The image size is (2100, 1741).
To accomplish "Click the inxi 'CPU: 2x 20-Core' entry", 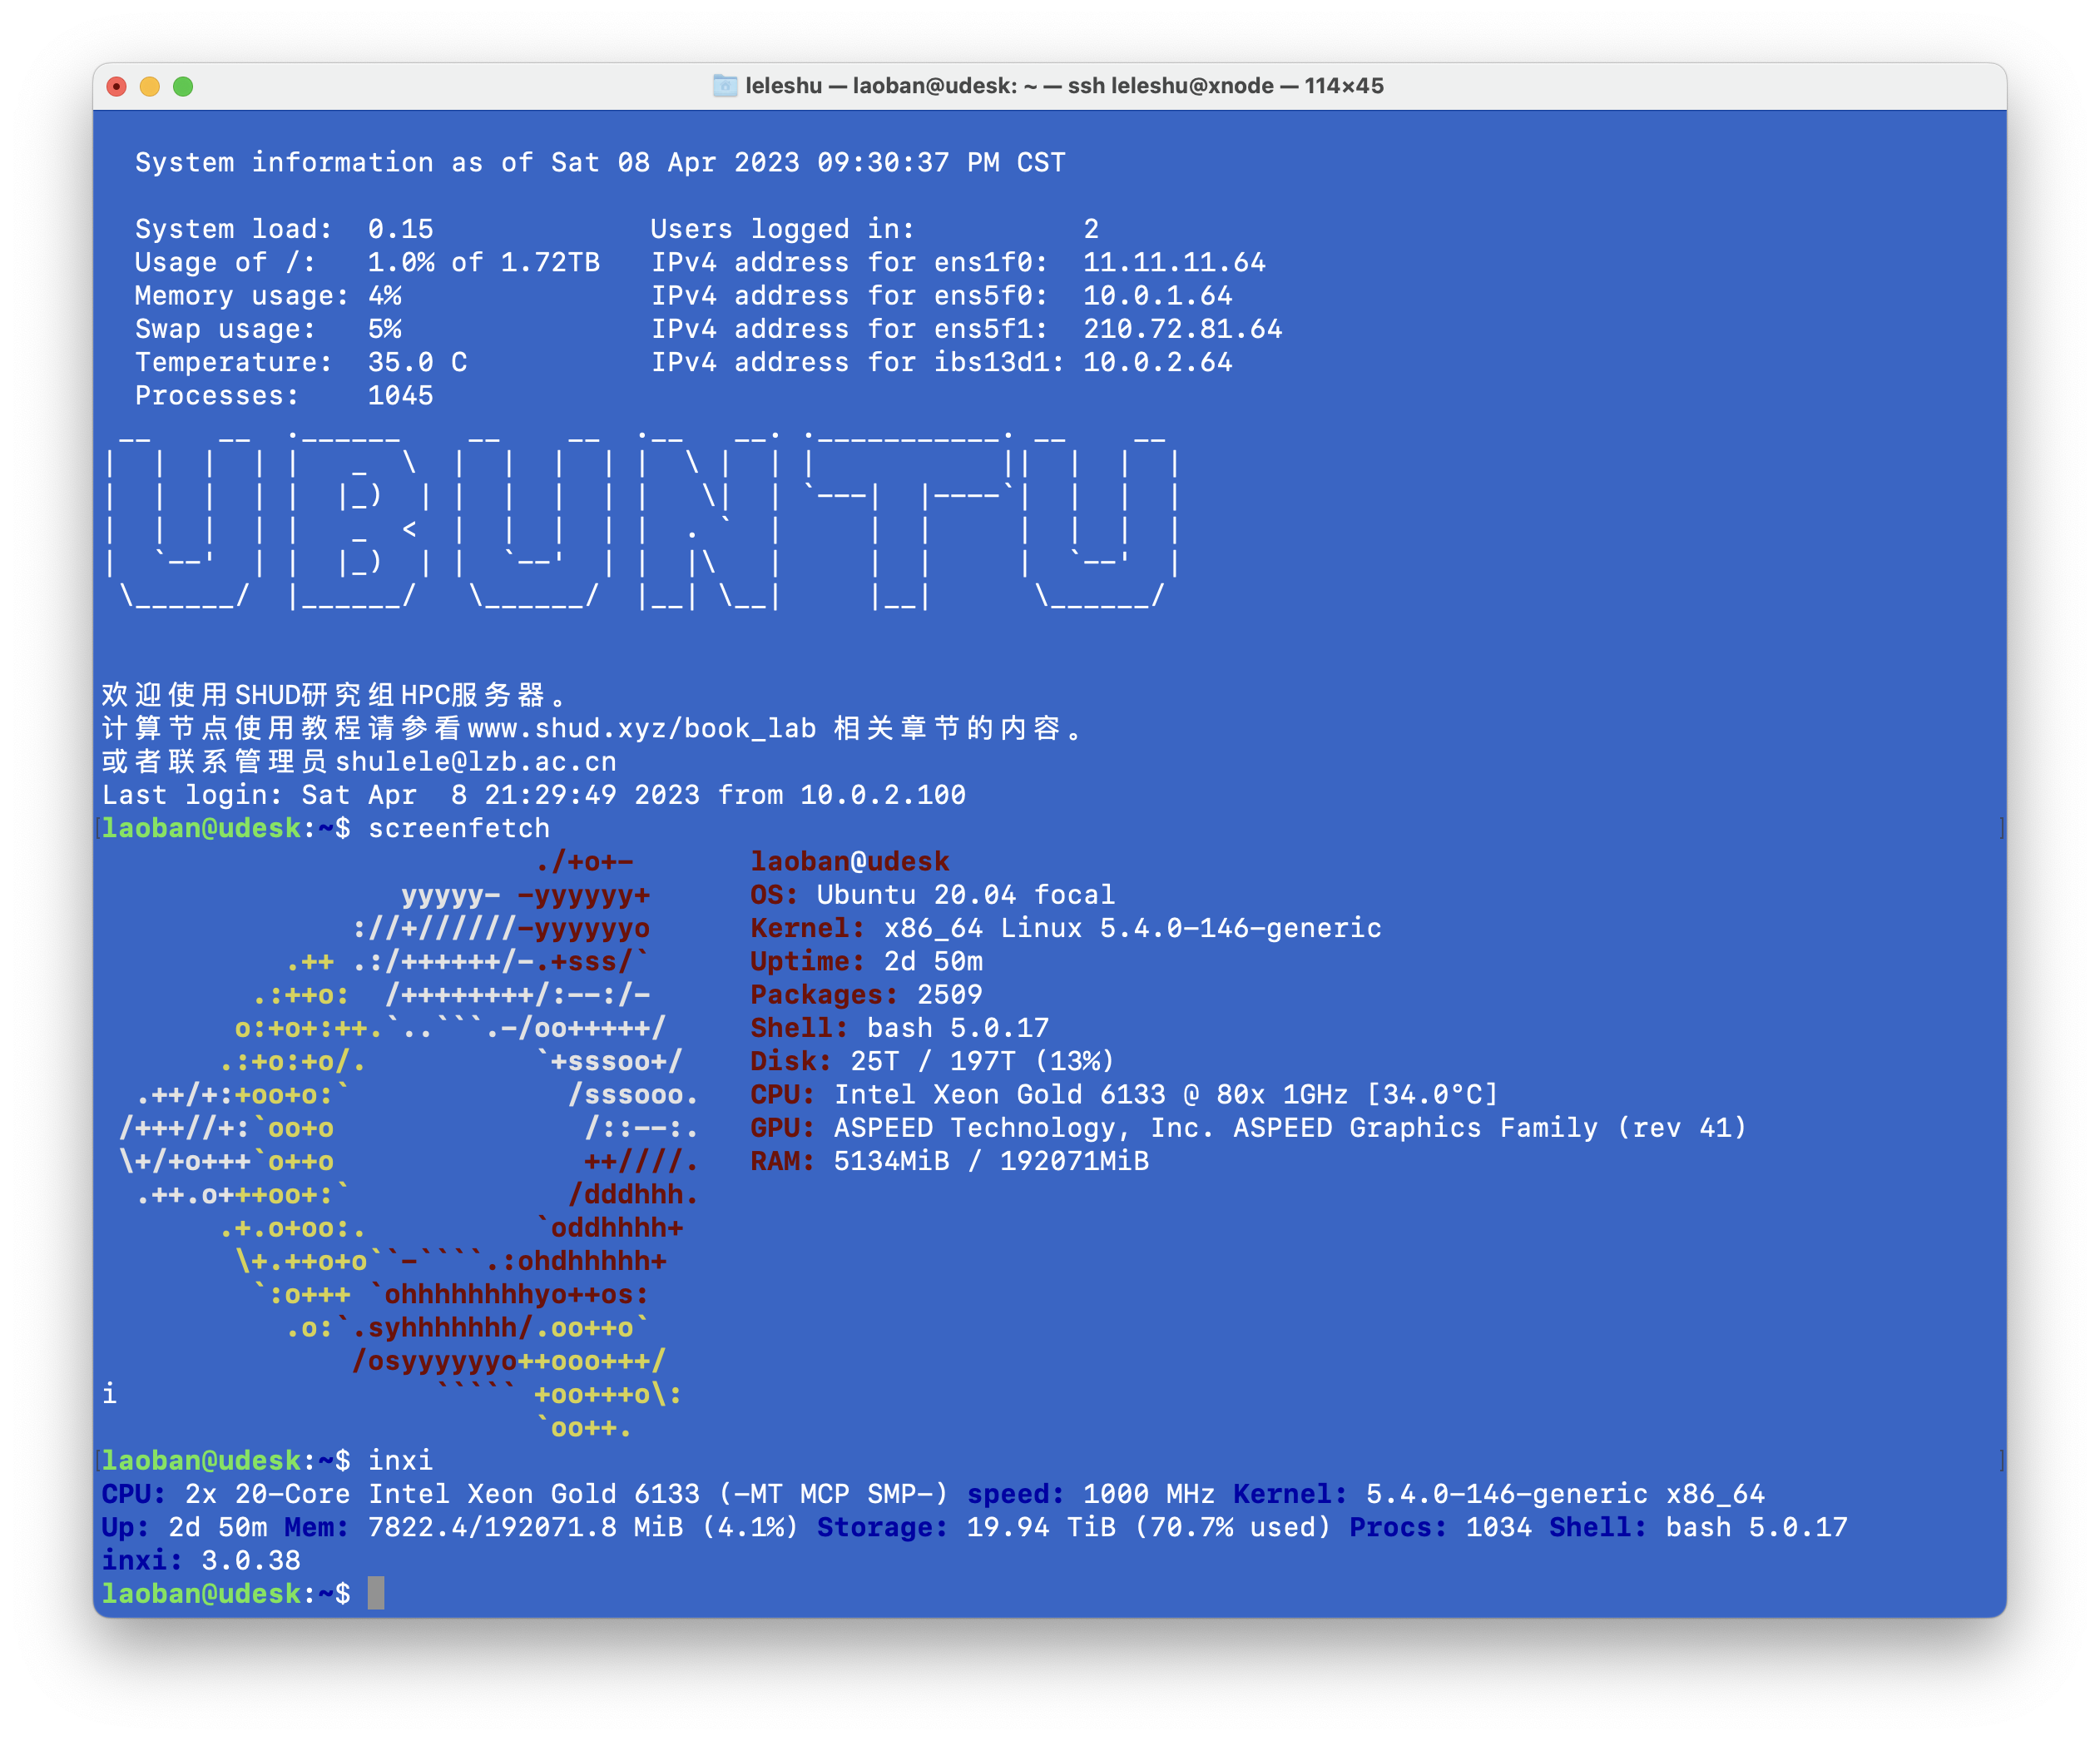I will 525,1493.
